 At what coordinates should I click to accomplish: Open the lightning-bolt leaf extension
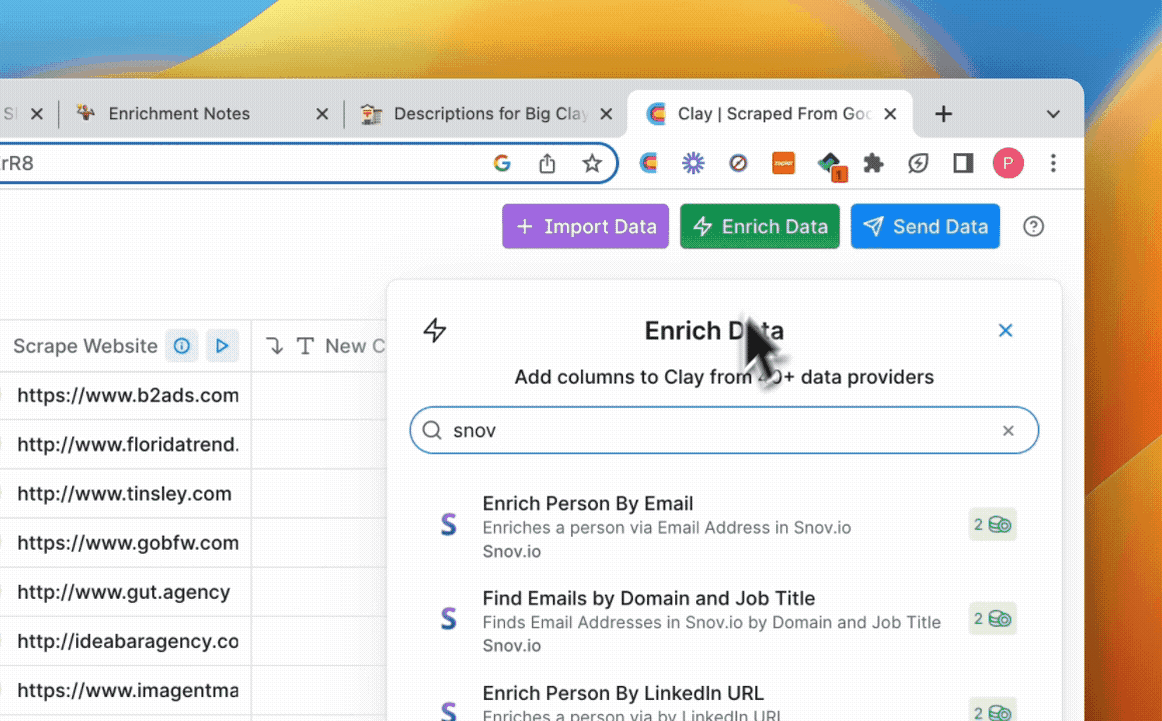tap(918, 163)
